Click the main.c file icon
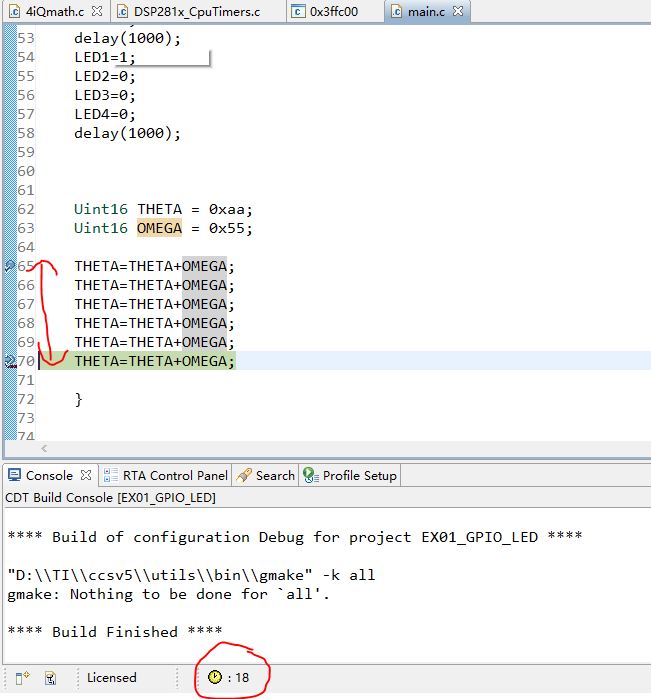This screenshot has height=699, width=651. [396, 11]
